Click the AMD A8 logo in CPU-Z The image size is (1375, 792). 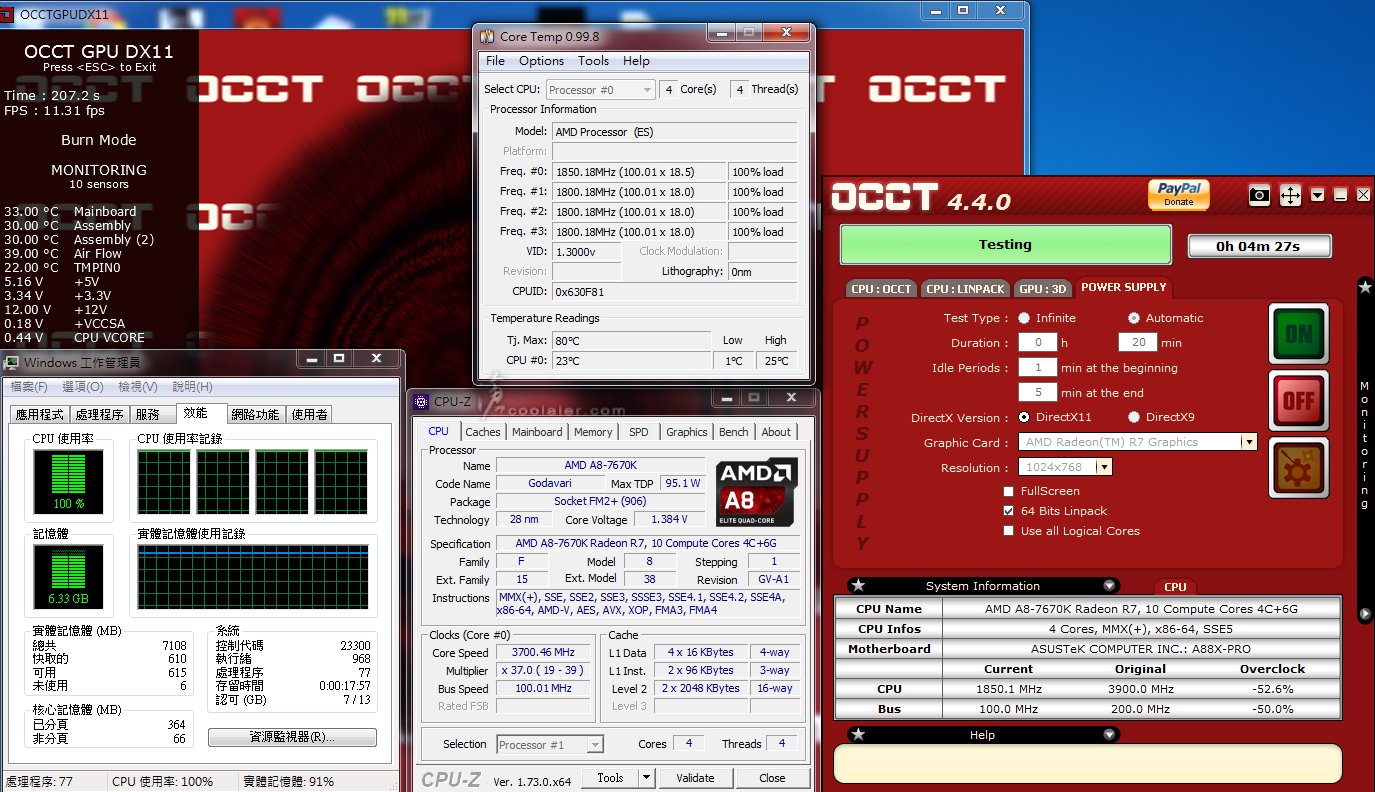coord(756,492)
